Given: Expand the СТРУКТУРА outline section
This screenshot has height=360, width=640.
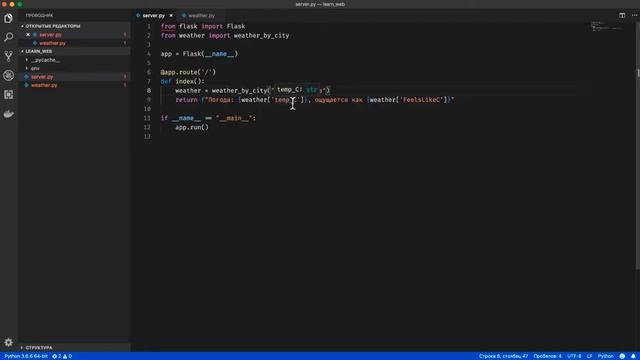Looking at the screenshot, I should [39, 348].
